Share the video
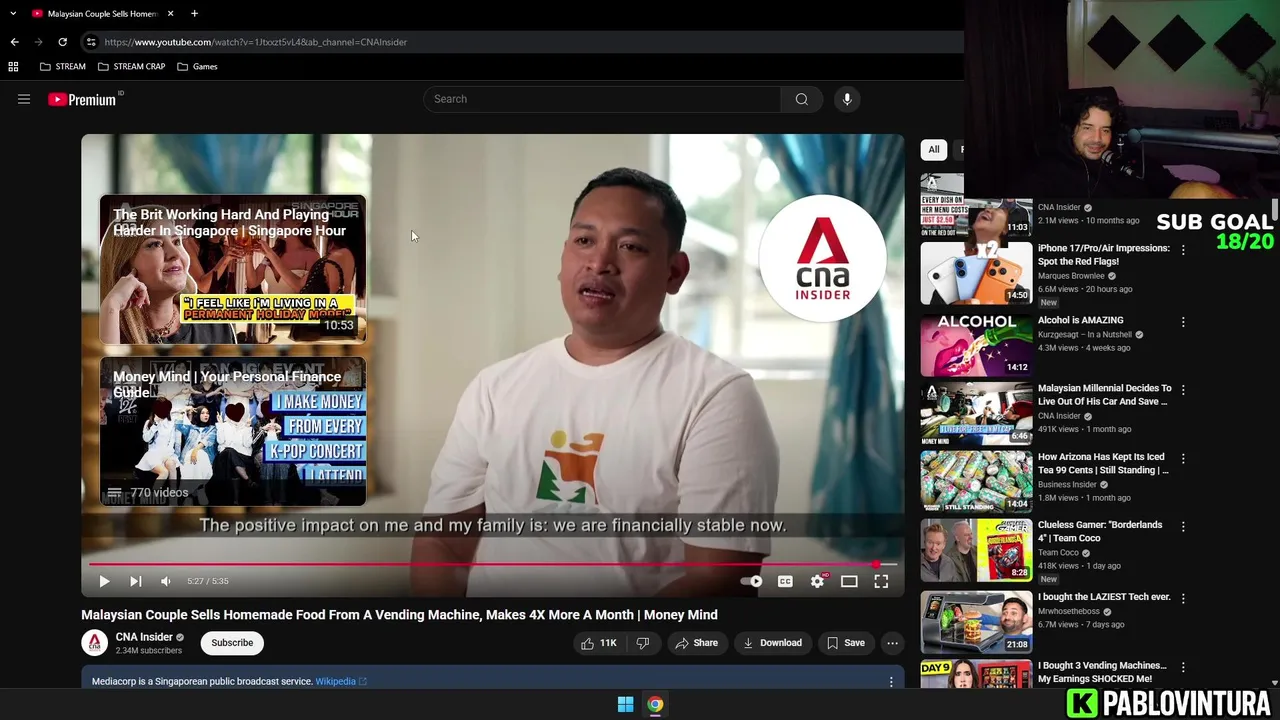1280x720 pixels. (696, 643)
